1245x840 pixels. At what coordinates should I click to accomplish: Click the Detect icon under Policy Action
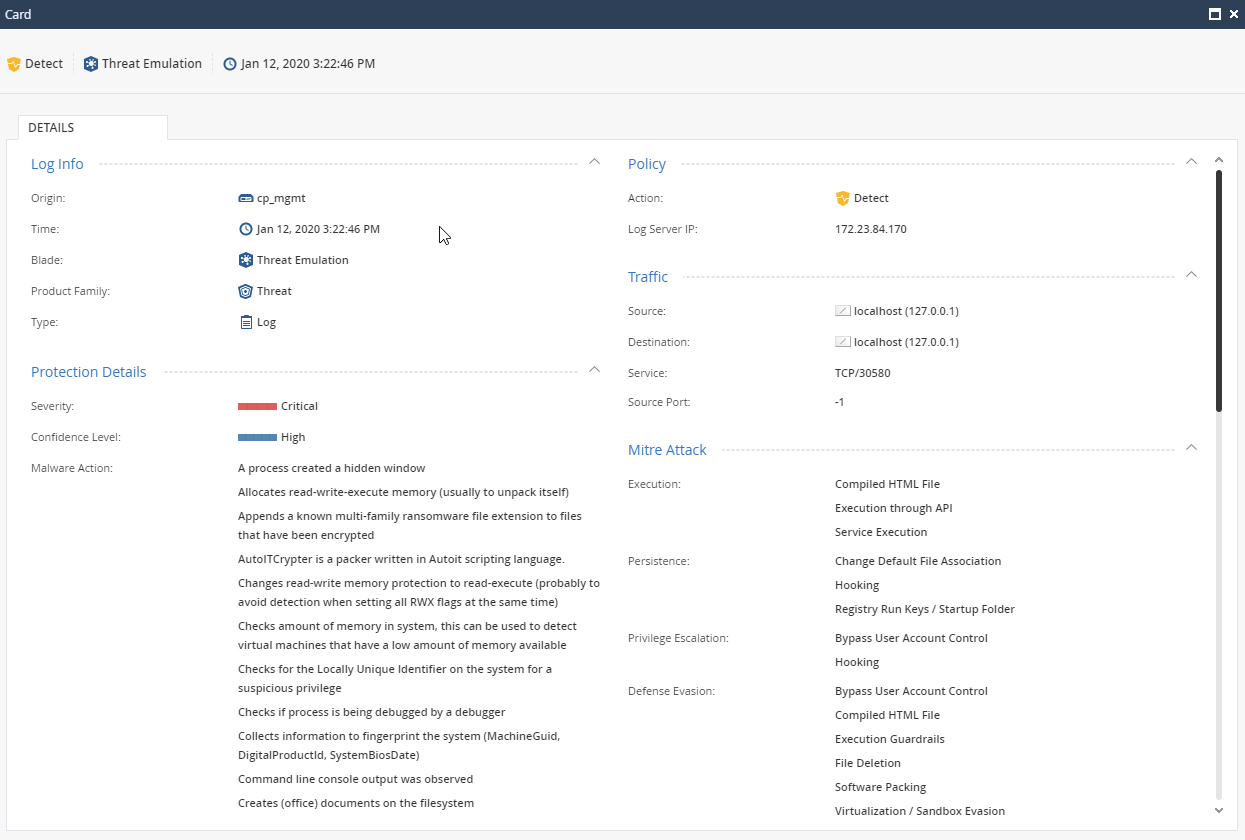tap(843, 197)
